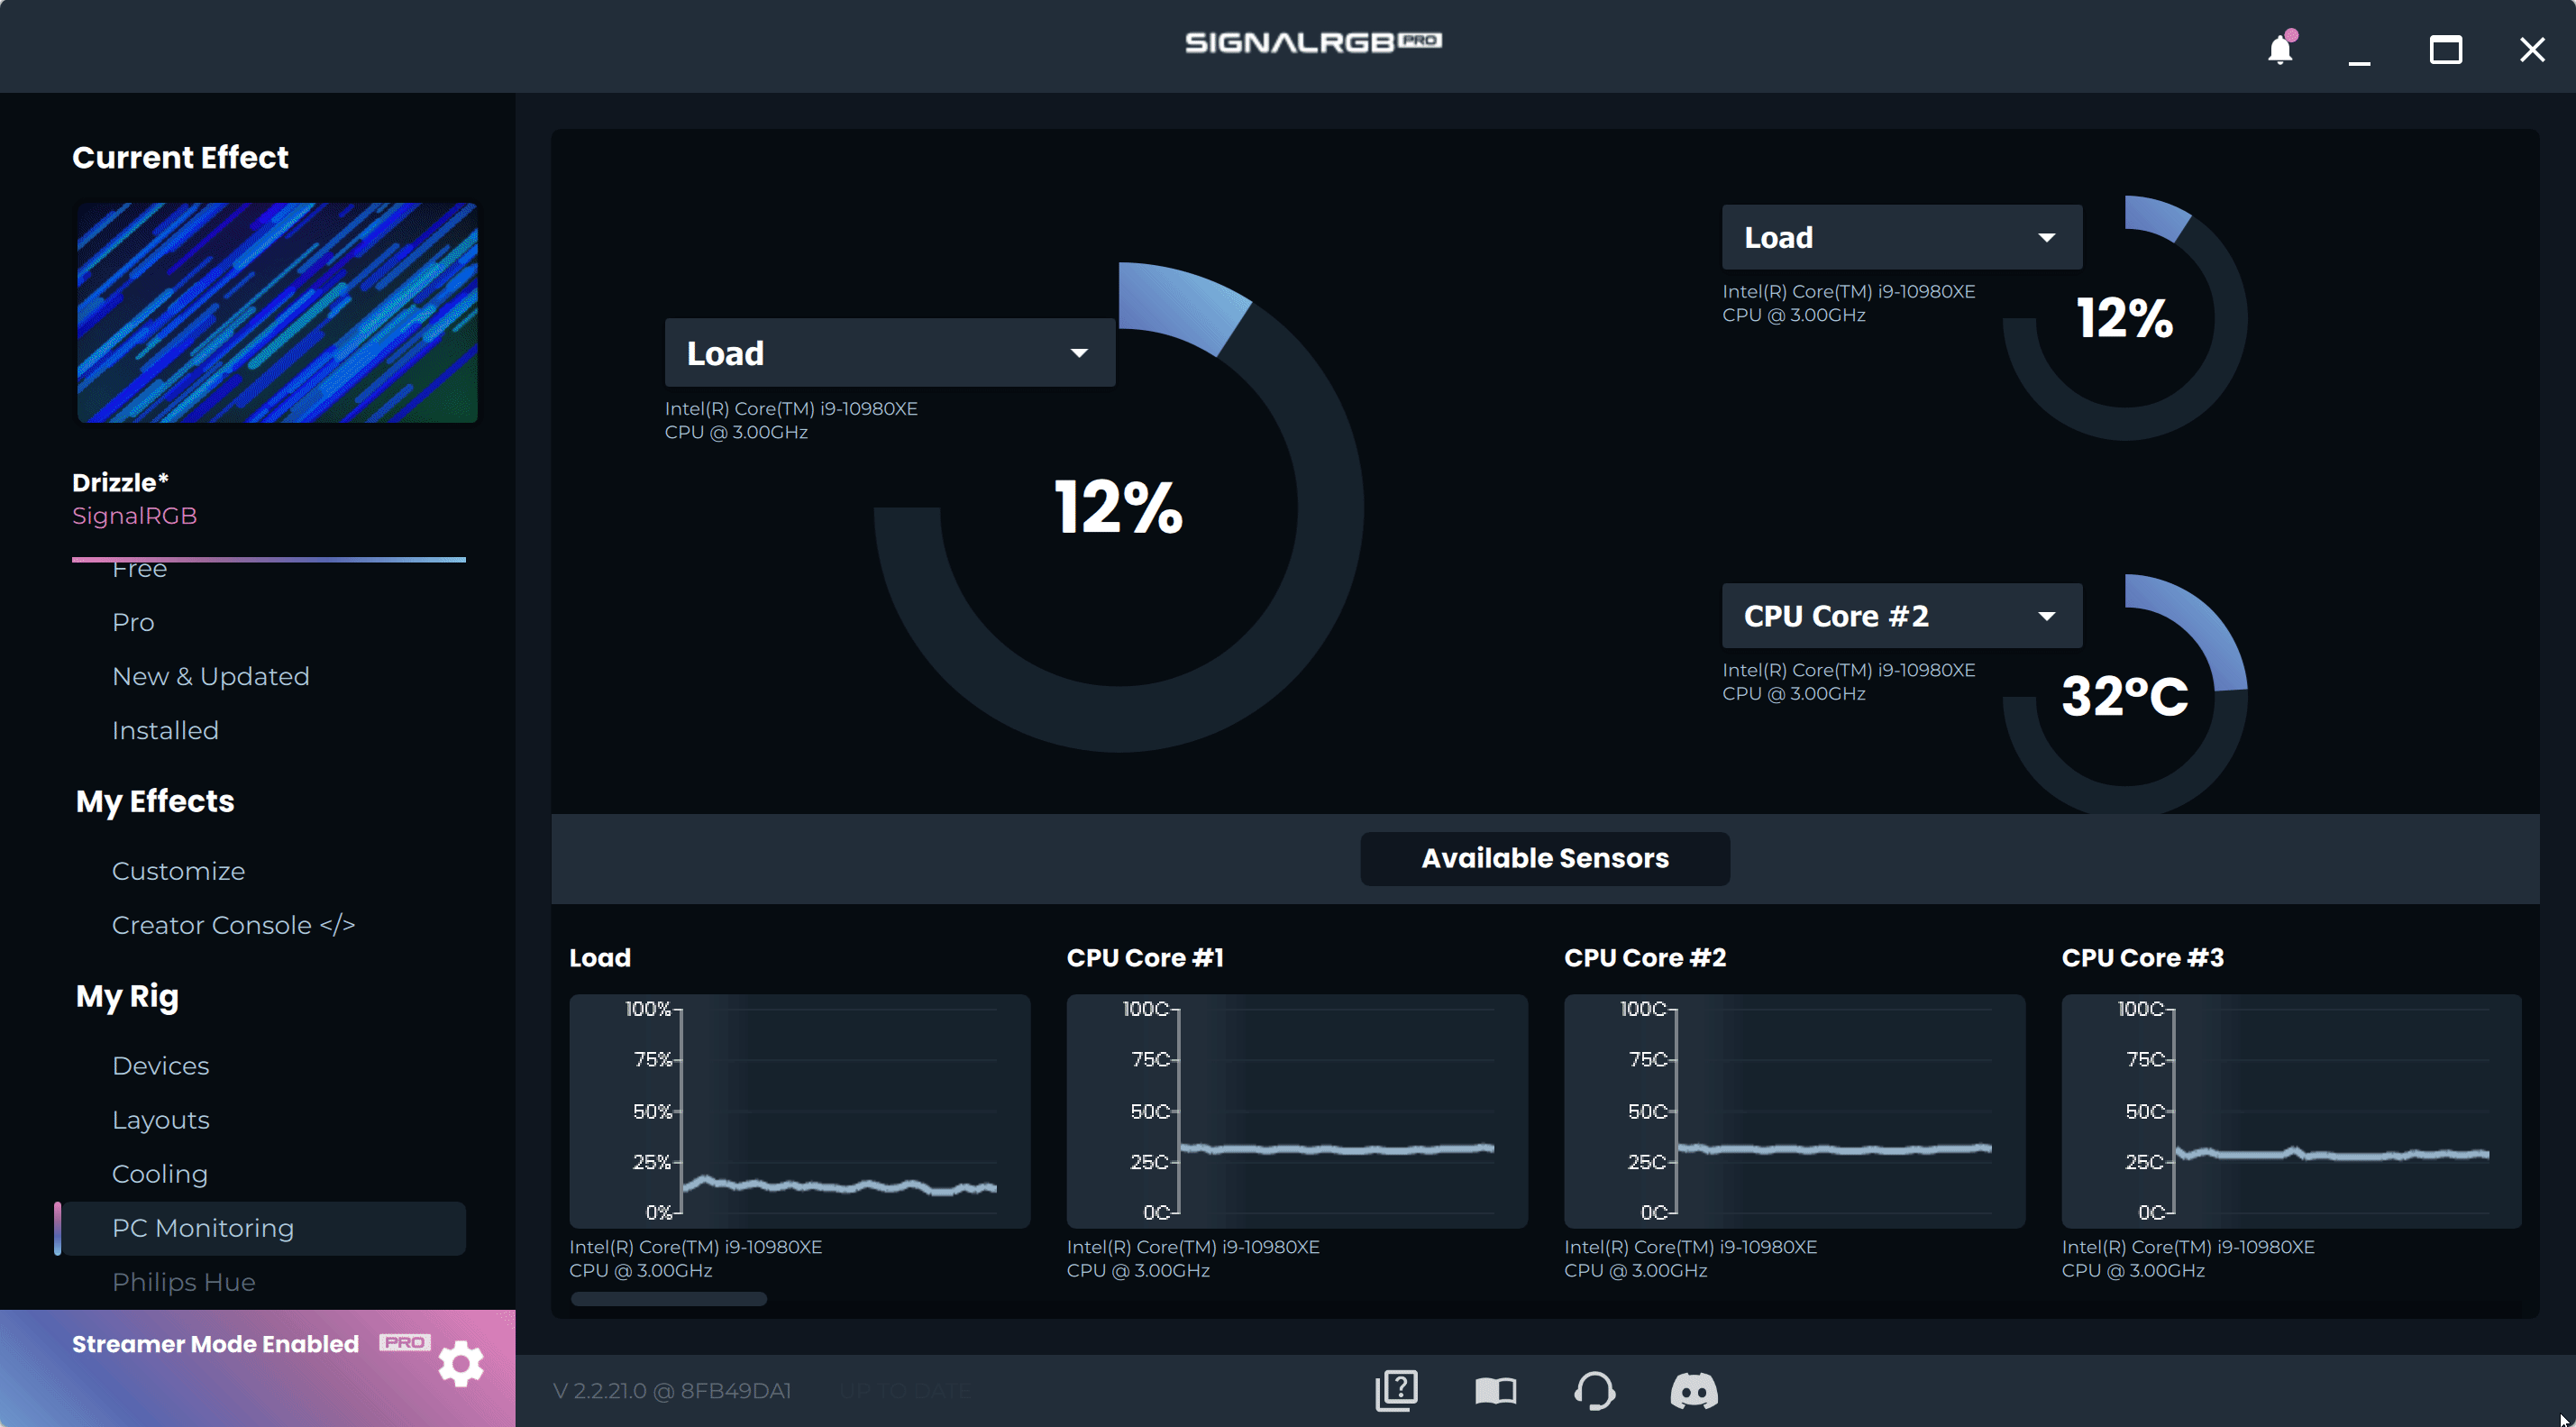Maximize the SignalRGB window
The width and height of the screenshot is (2576, 1427).
[x=2445, y=49]
